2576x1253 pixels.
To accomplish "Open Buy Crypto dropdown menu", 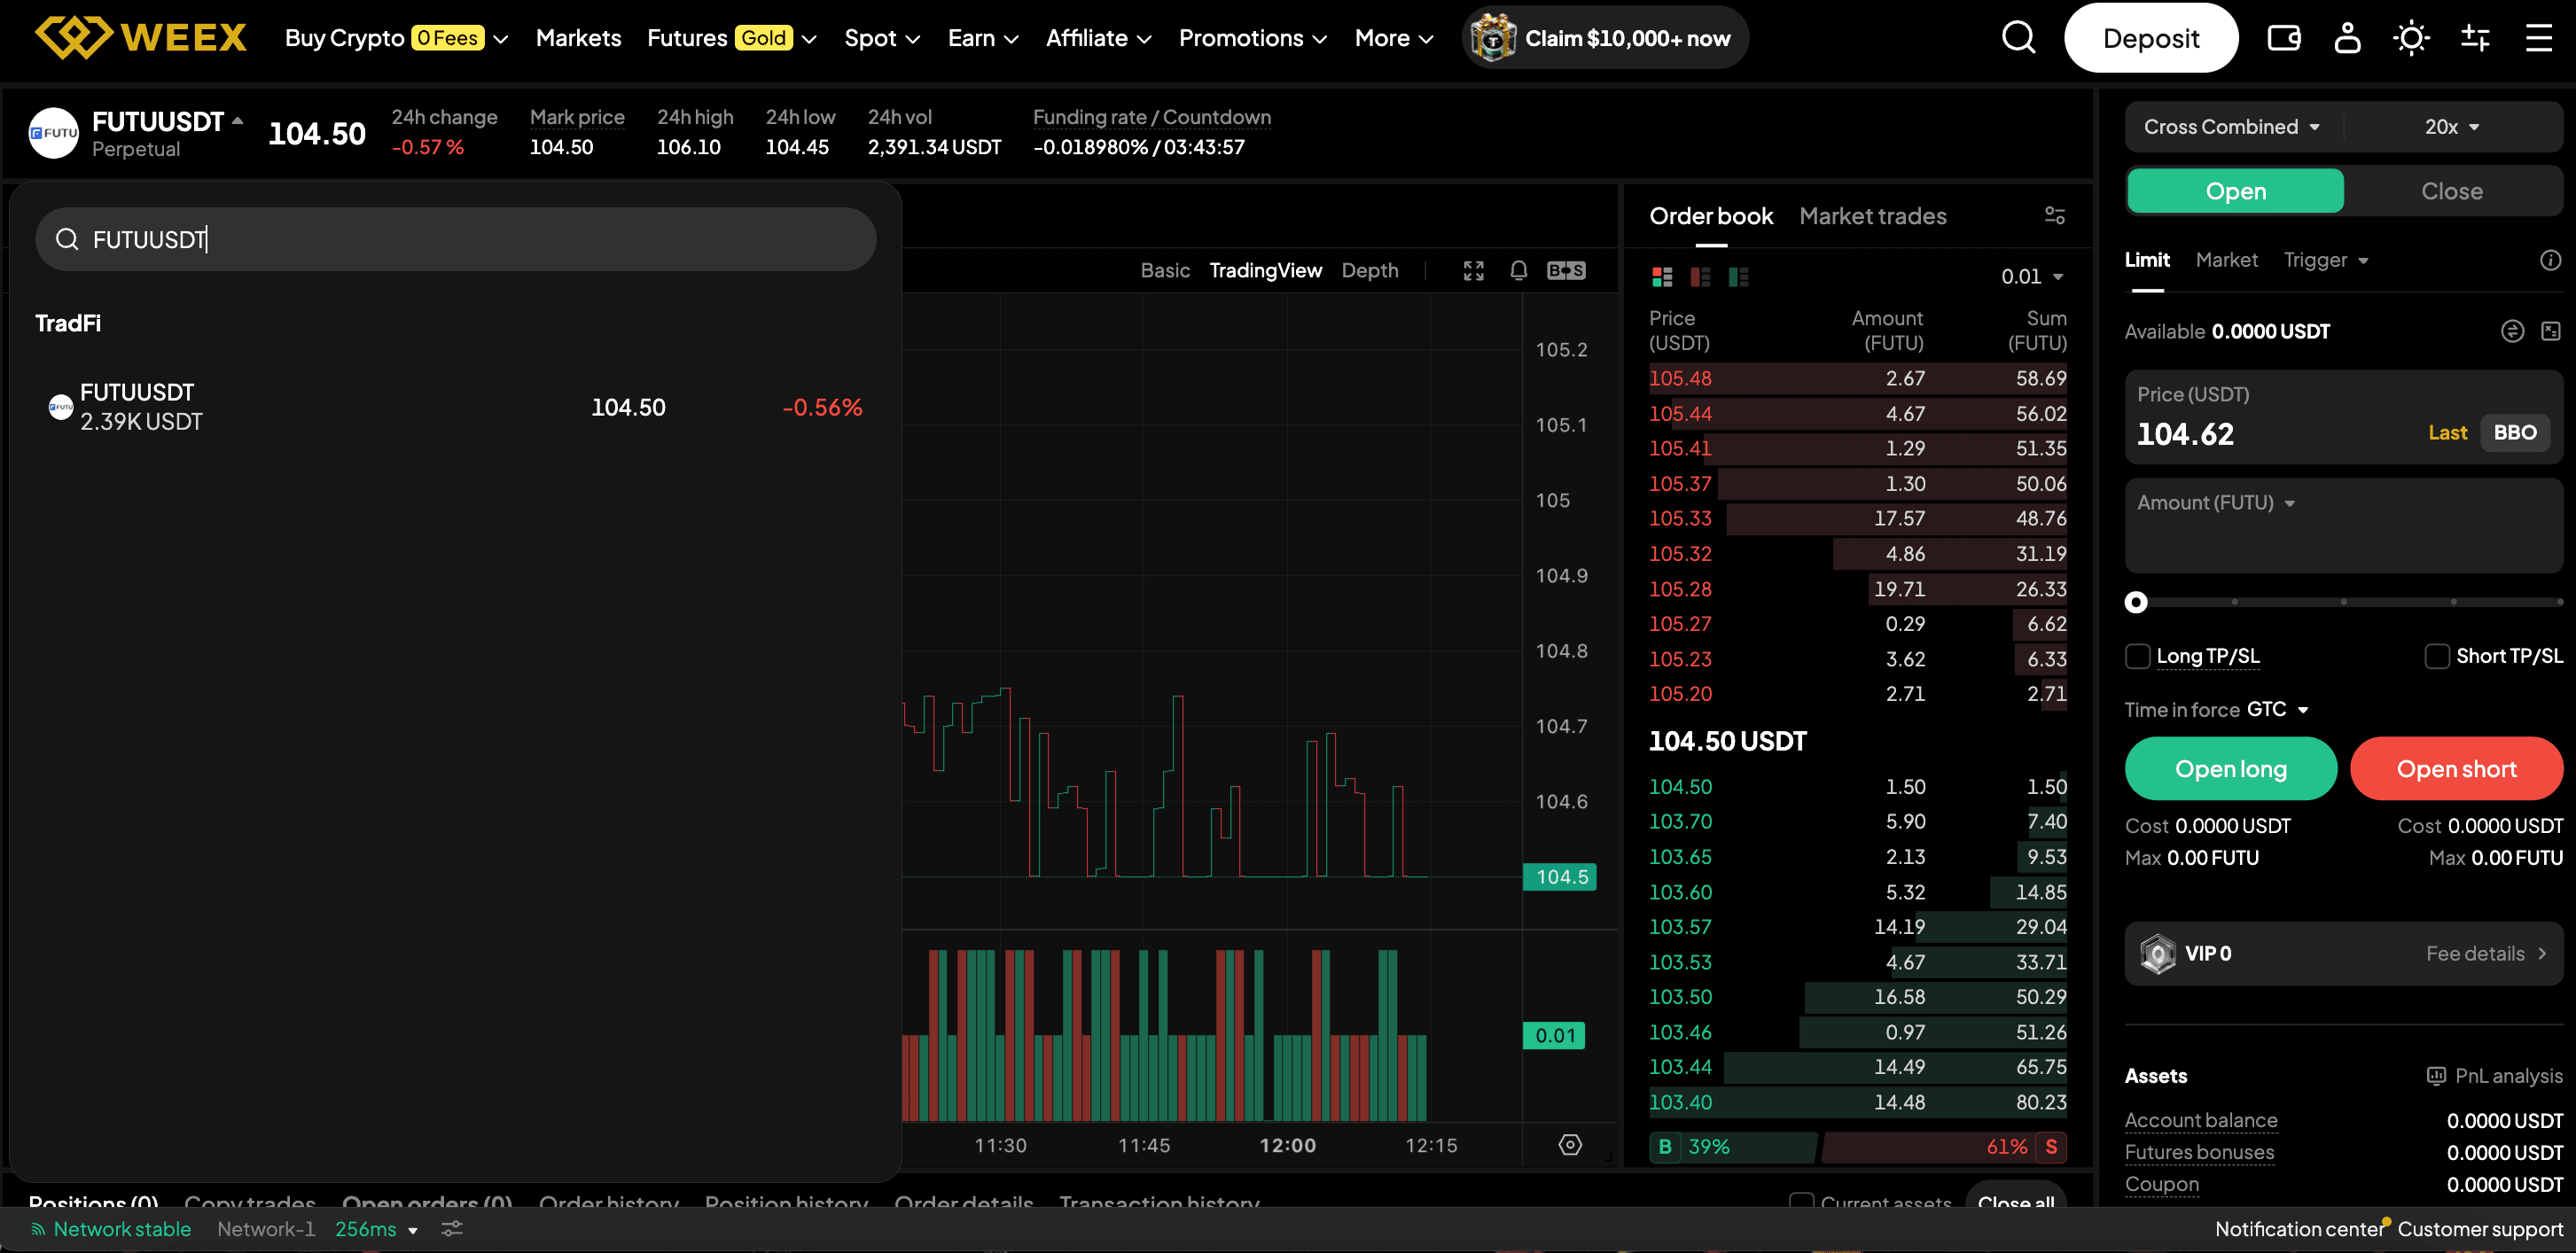I will click(397, 38).
